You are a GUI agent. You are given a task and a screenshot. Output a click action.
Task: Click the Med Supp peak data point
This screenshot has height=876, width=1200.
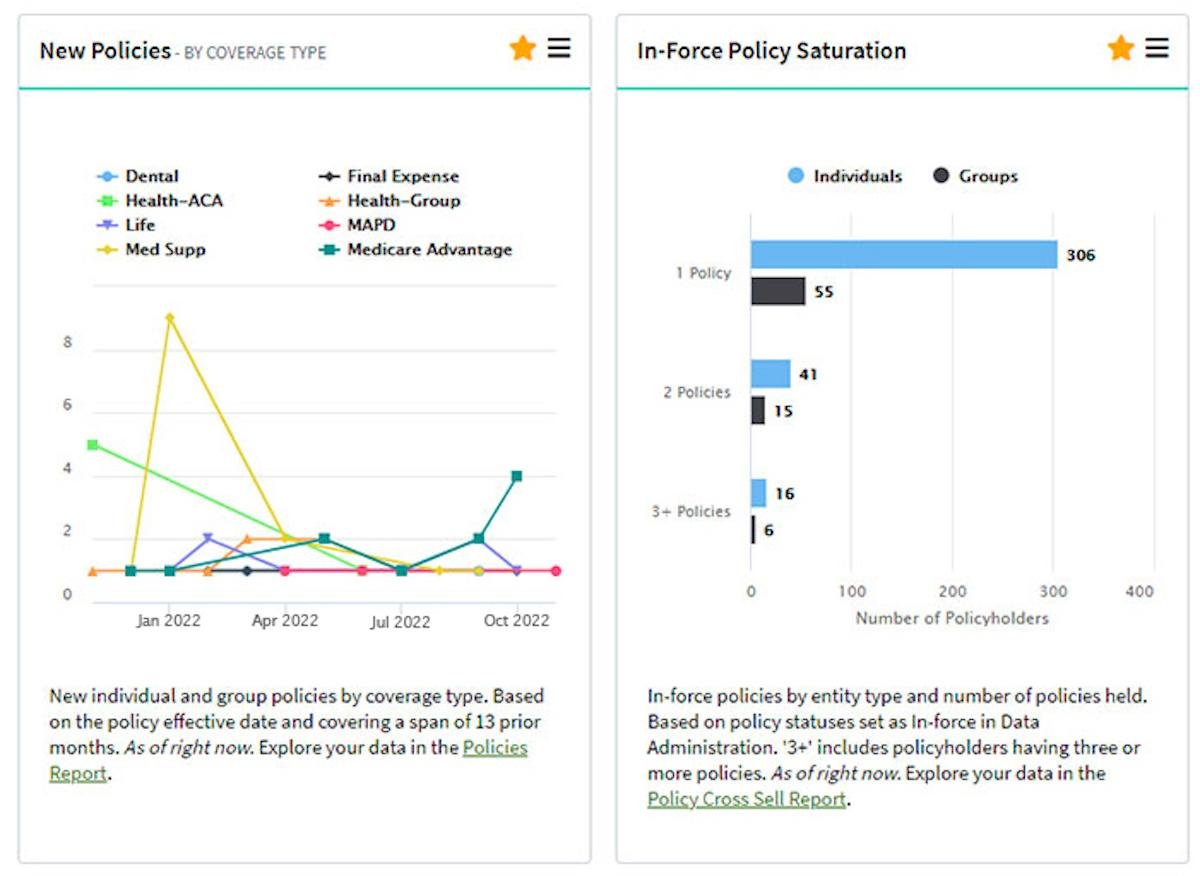170,318
